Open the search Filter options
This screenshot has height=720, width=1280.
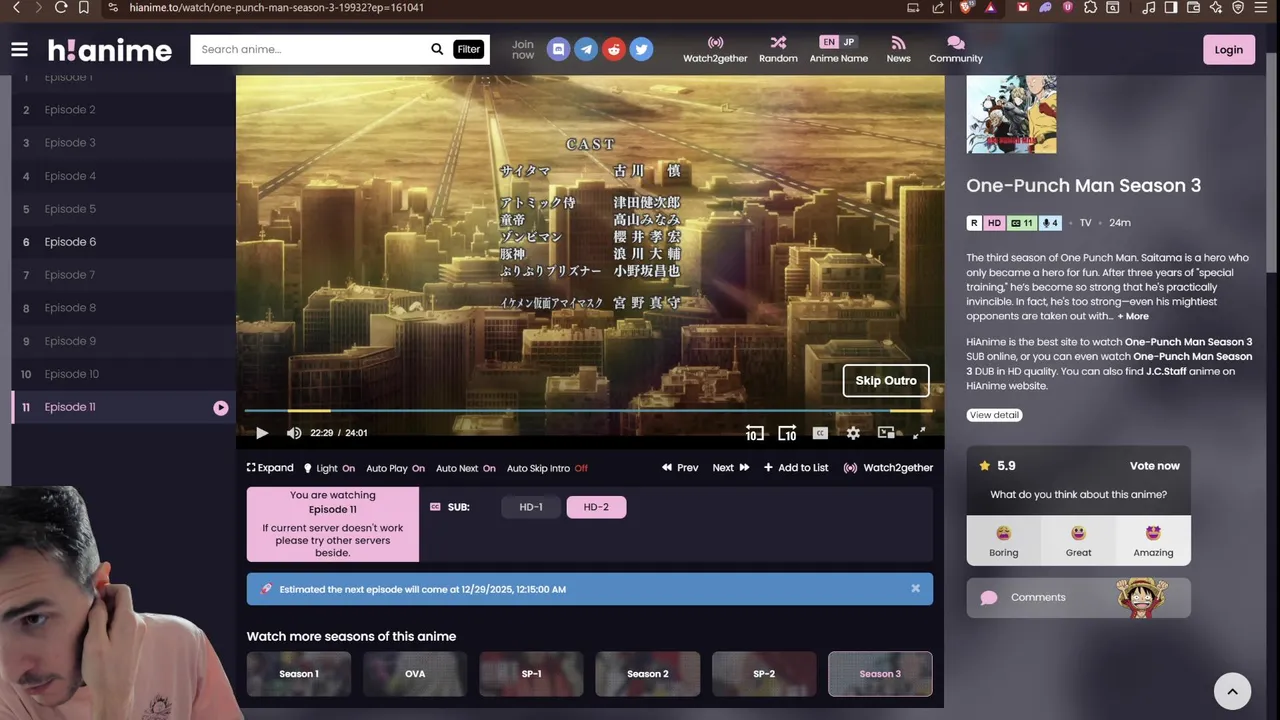coord(468,49)
